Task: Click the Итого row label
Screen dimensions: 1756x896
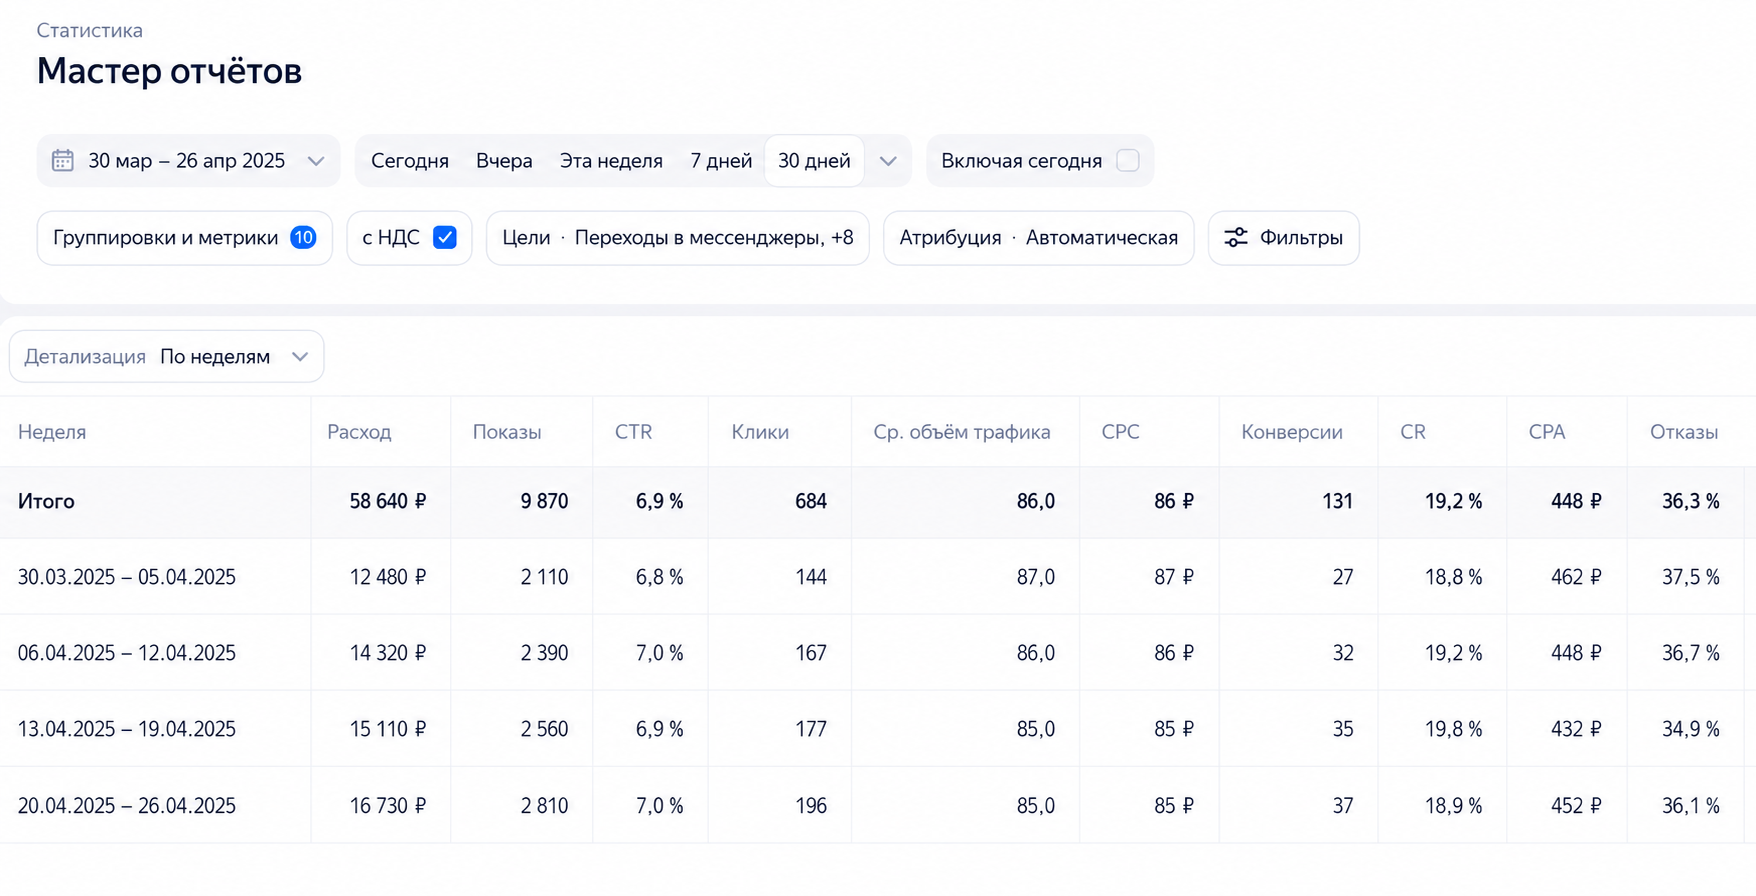Action: (x=46, y=502)
